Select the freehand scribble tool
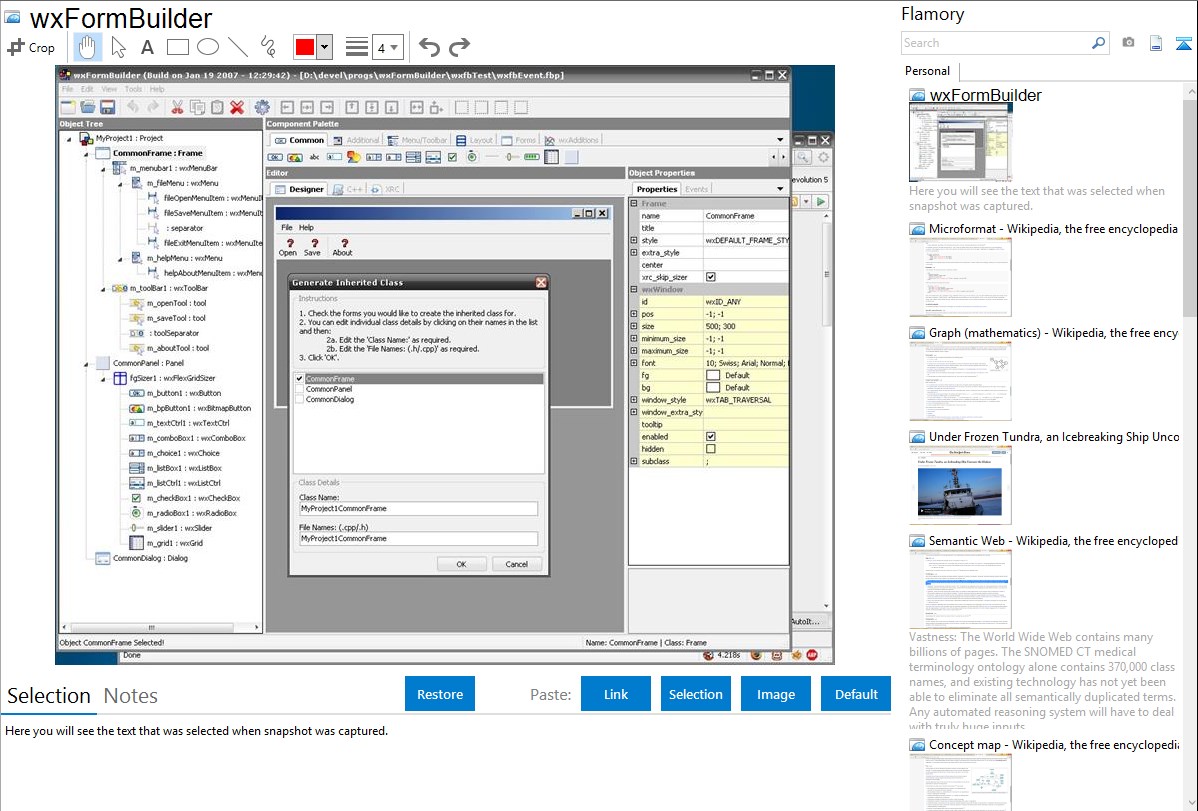The width and height of the screenshot is (1198, 811). click(x=268, y=47)
